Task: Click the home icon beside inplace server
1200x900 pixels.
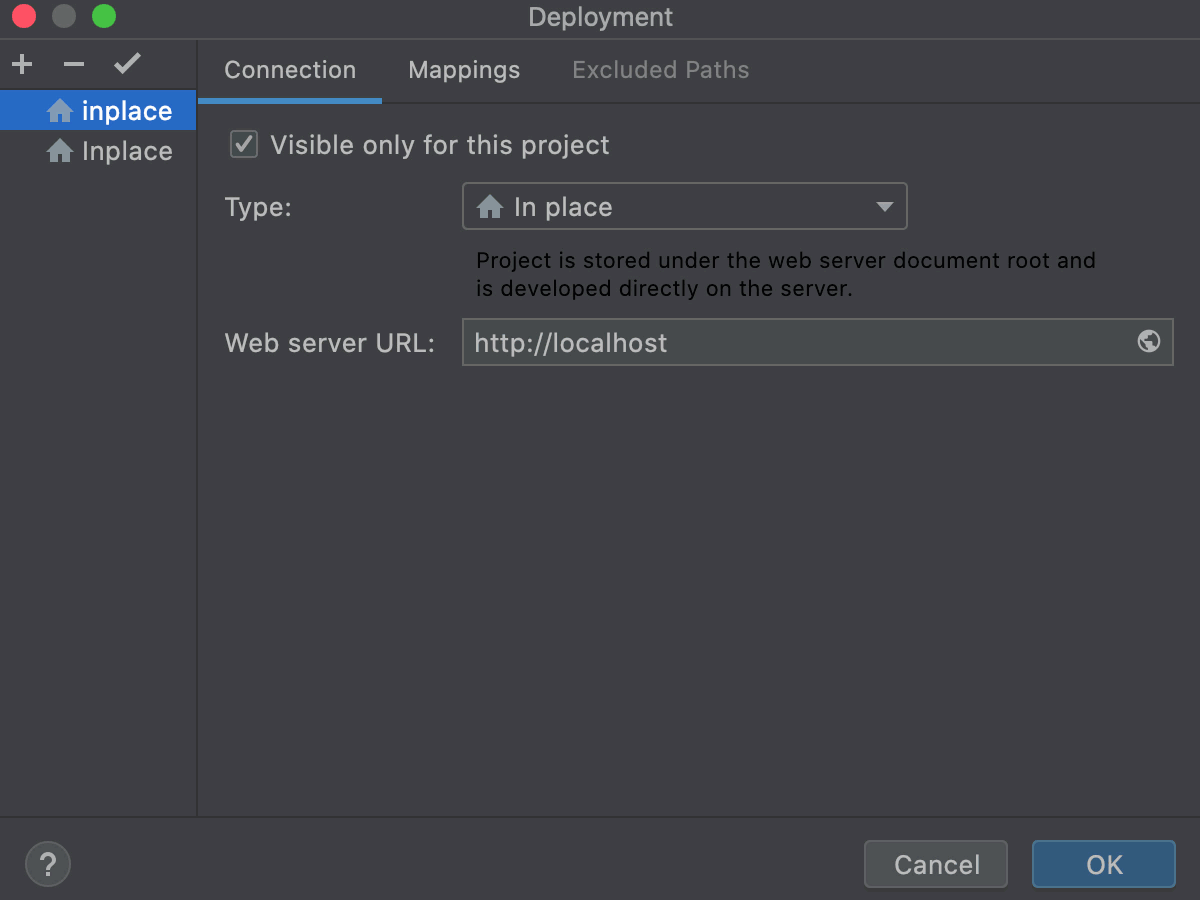Action: pos(58,111)
